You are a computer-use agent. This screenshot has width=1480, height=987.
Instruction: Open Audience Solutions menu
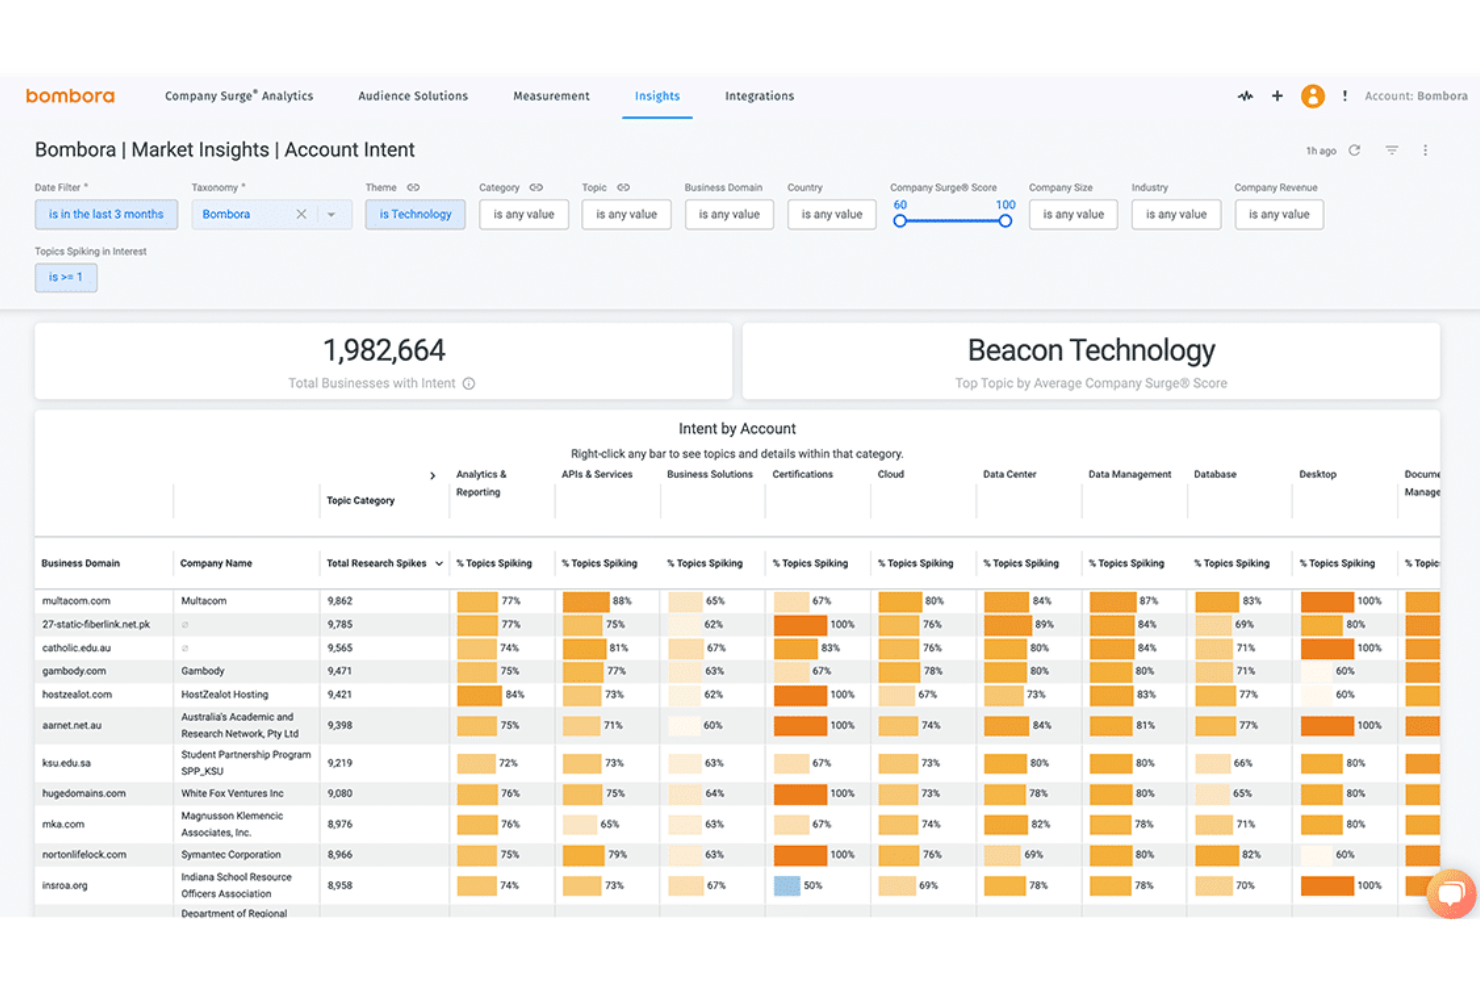coord(413,96)
